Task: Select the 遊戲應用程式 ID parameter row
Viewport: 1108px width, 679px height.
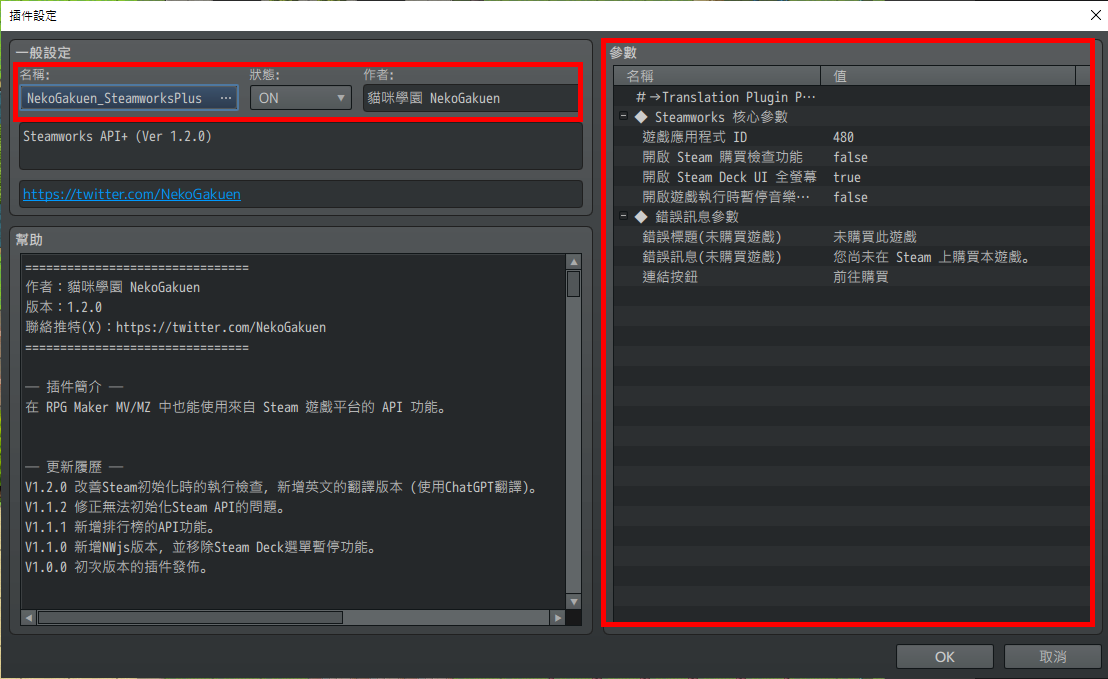Action: click(x=851, y=137)
